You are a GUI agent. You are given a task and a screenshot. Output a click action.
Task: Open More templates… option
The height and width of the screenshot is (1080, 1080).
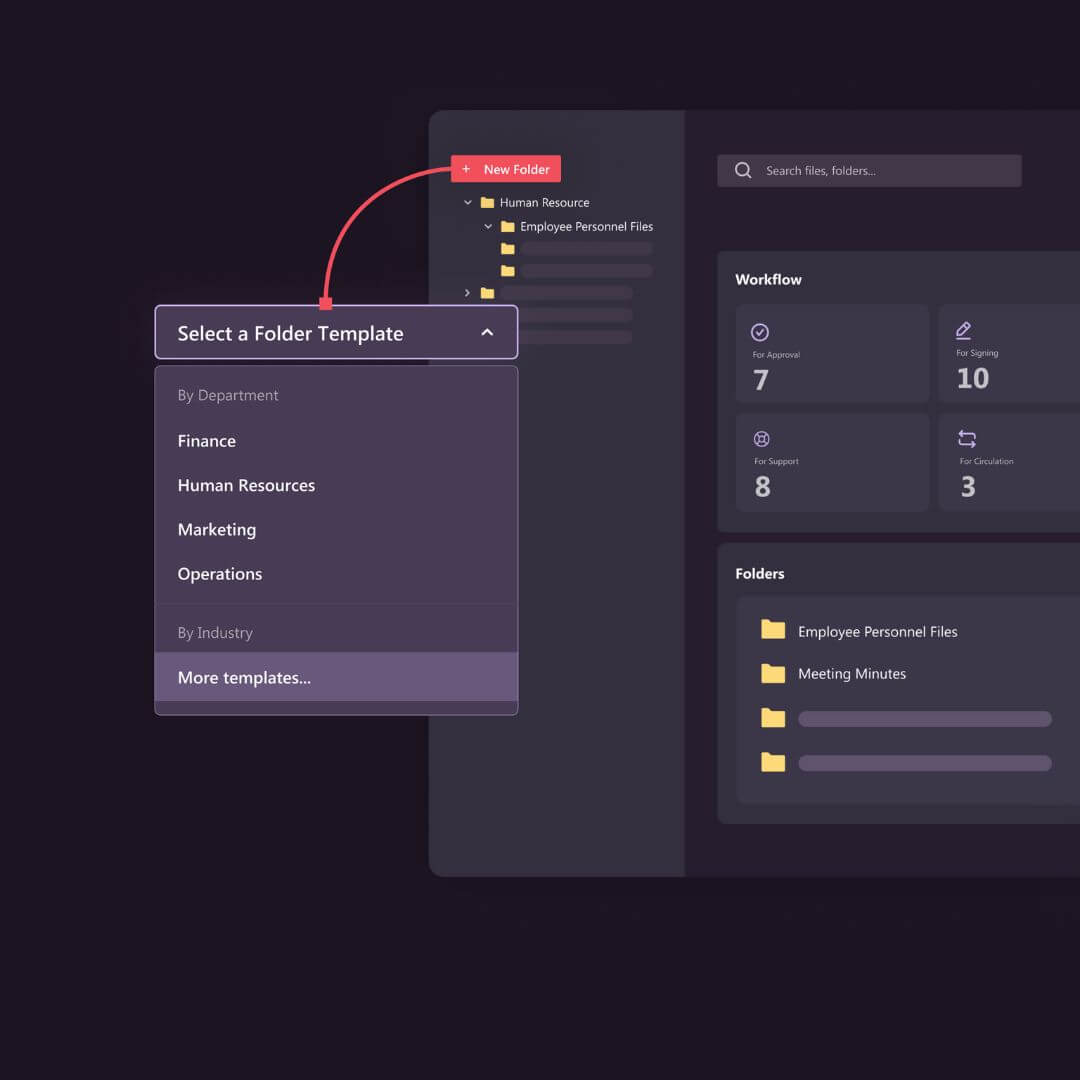244,677
